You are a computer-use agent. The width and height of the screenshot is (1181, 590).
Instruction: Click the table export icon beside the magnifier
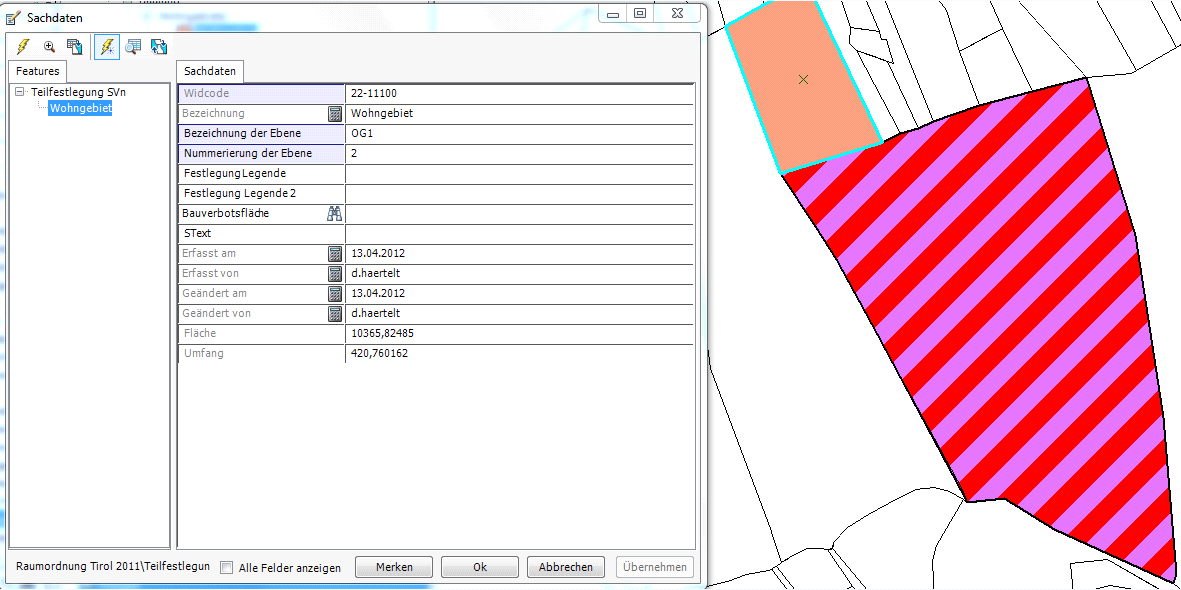pyautogui.click(x=74, y=46)
